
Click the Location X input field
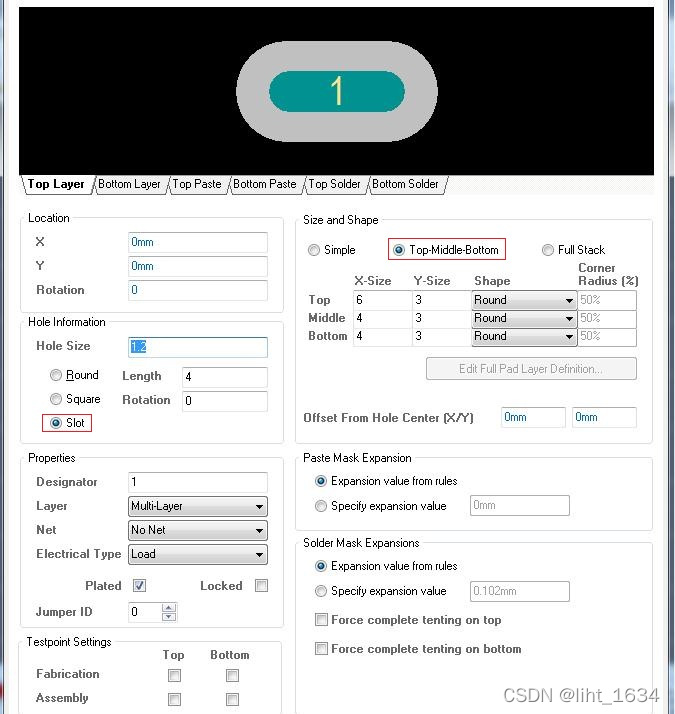pos(198,242)
